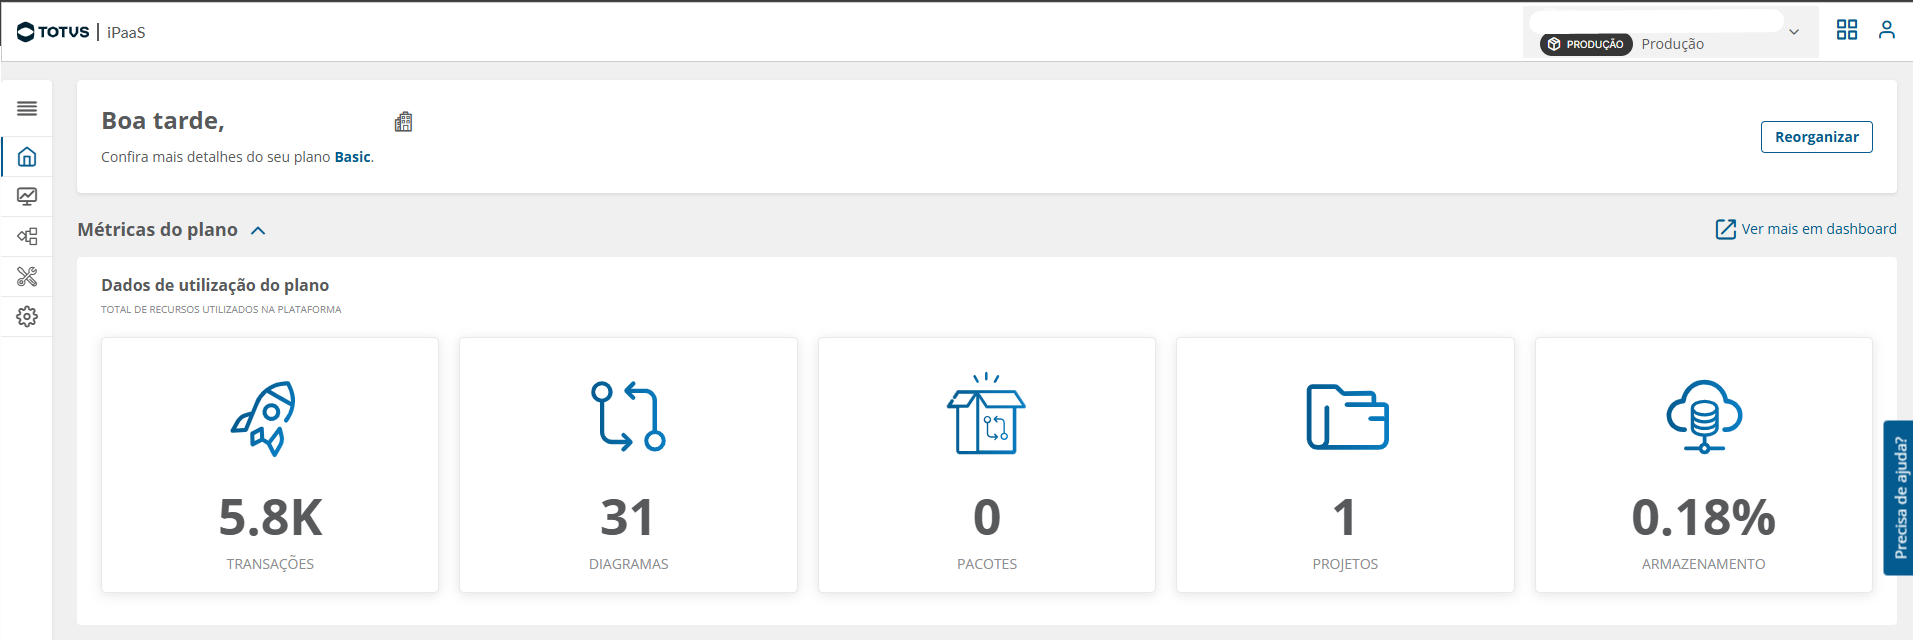Viewport: 1913px width, 640px height.
Task: Click the Reorganizar button
Action: [1816, 137]
